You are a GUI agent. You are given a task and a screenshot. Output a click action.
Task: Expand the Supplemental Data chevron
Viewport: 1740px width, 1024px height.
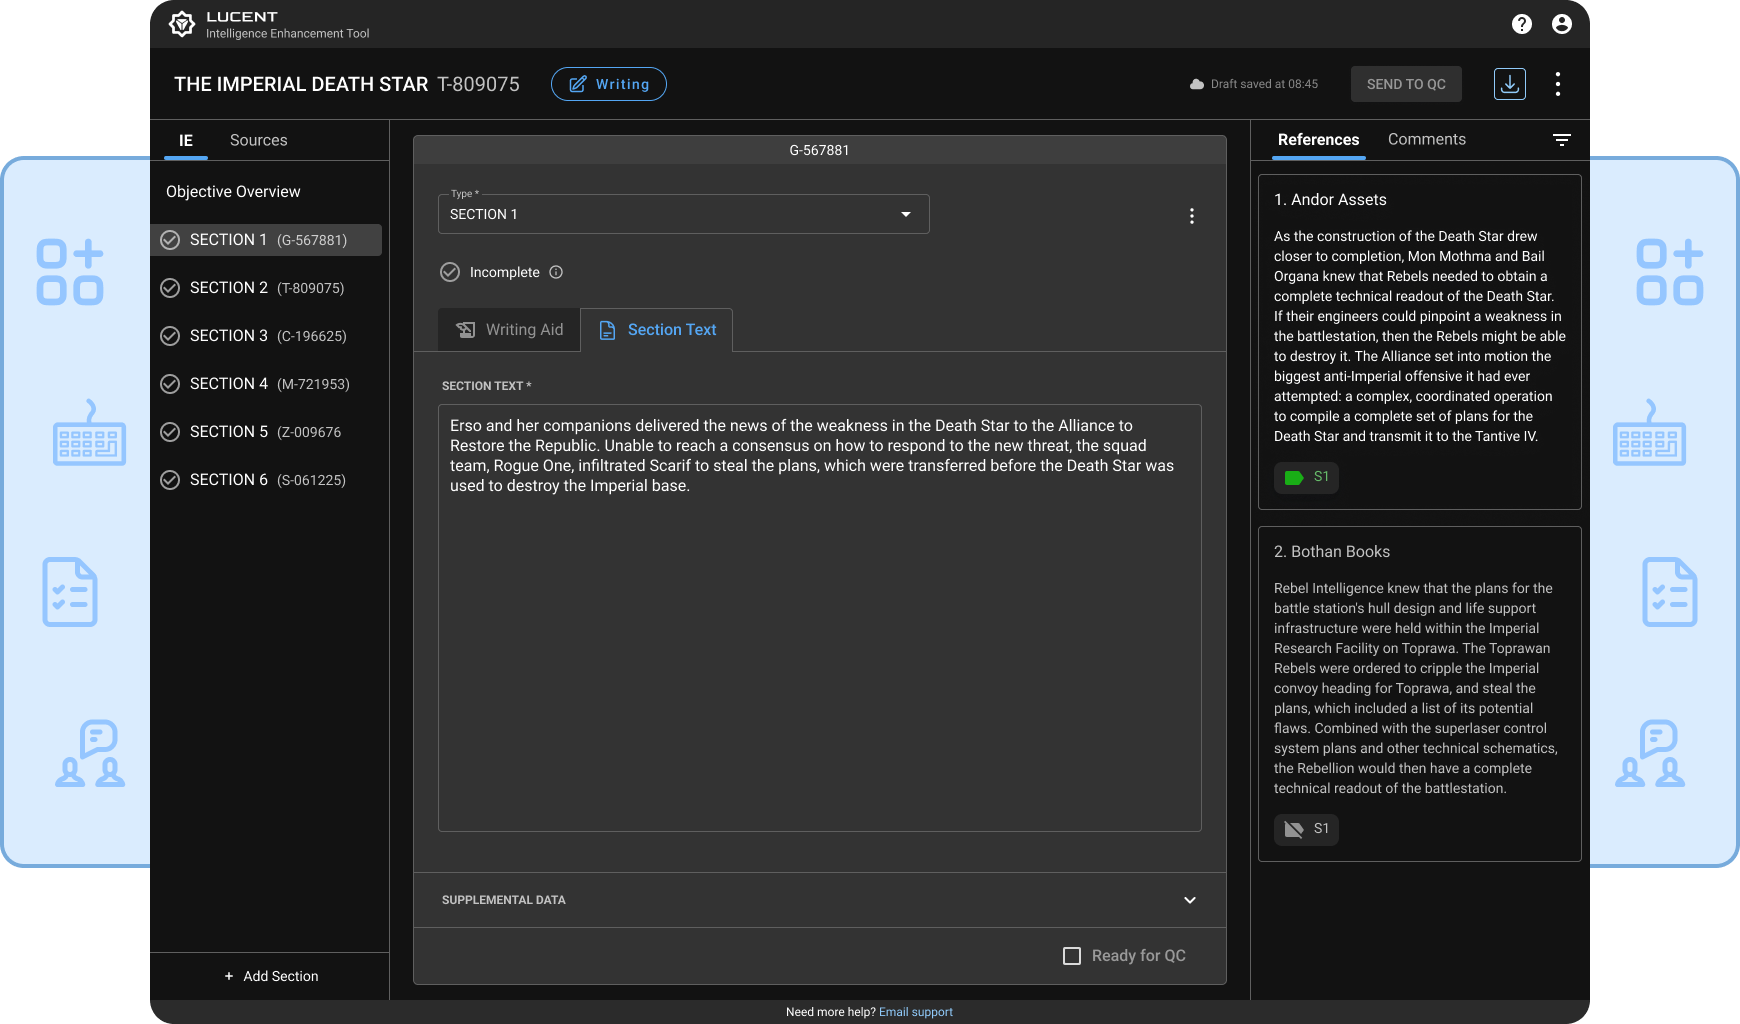pyautogui.click(x=1190, y=900)
